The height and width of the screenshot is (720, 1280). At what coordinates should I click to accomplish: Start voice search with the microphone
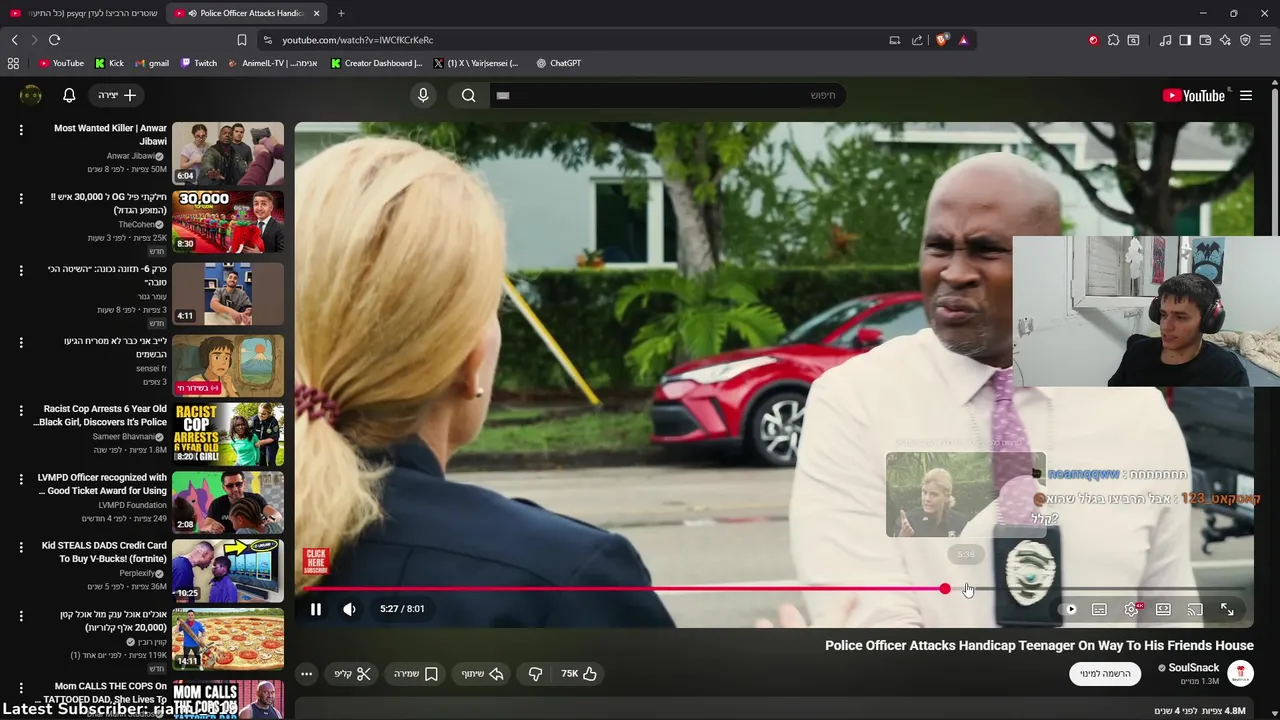pyautogui.click(x=423, y=95)
